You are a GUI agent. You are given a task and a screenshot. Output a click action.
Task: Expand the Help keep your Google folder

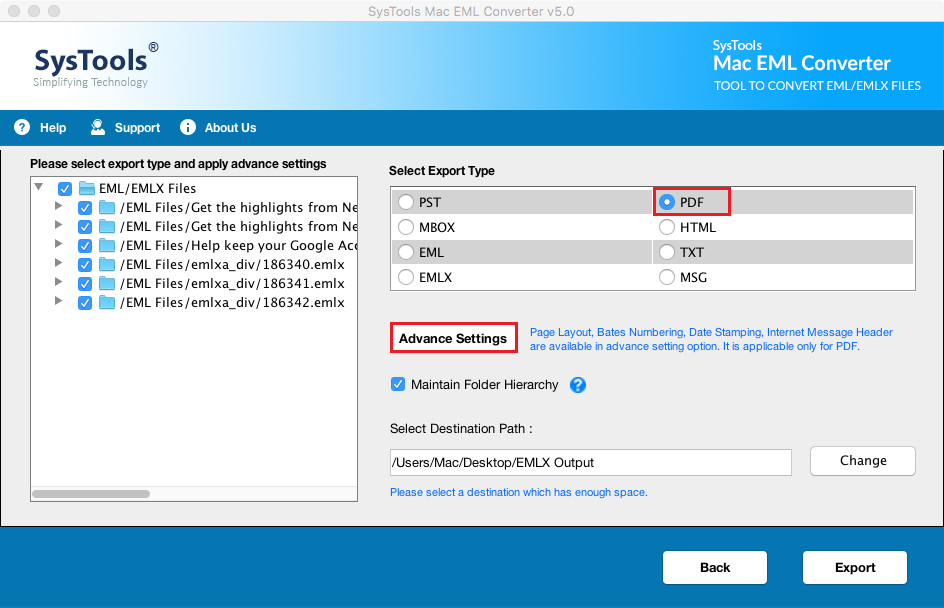click(x=58, y=244)
